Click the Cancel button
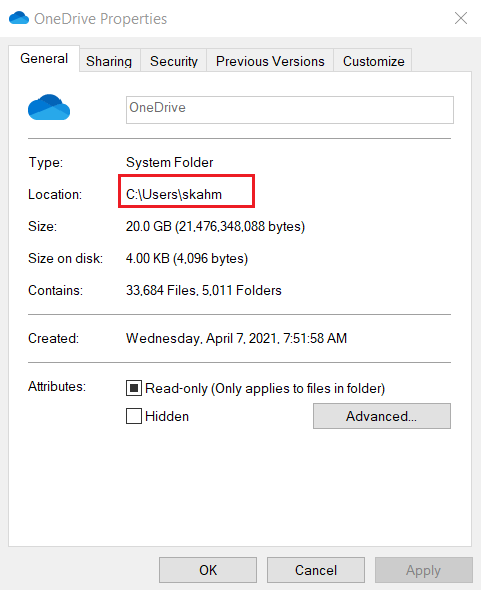Image resolution: width=481 pixels, height=590 pixels. (x=316, y=570)
